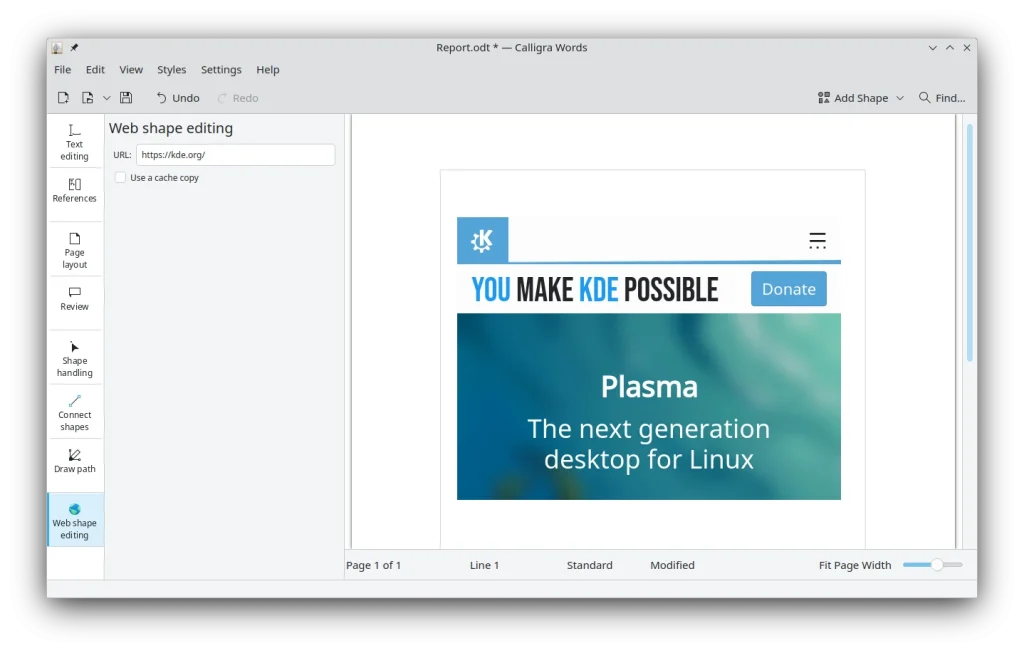Click the Donate button
Screen dimensions: 1024x653
click(788, 289)
